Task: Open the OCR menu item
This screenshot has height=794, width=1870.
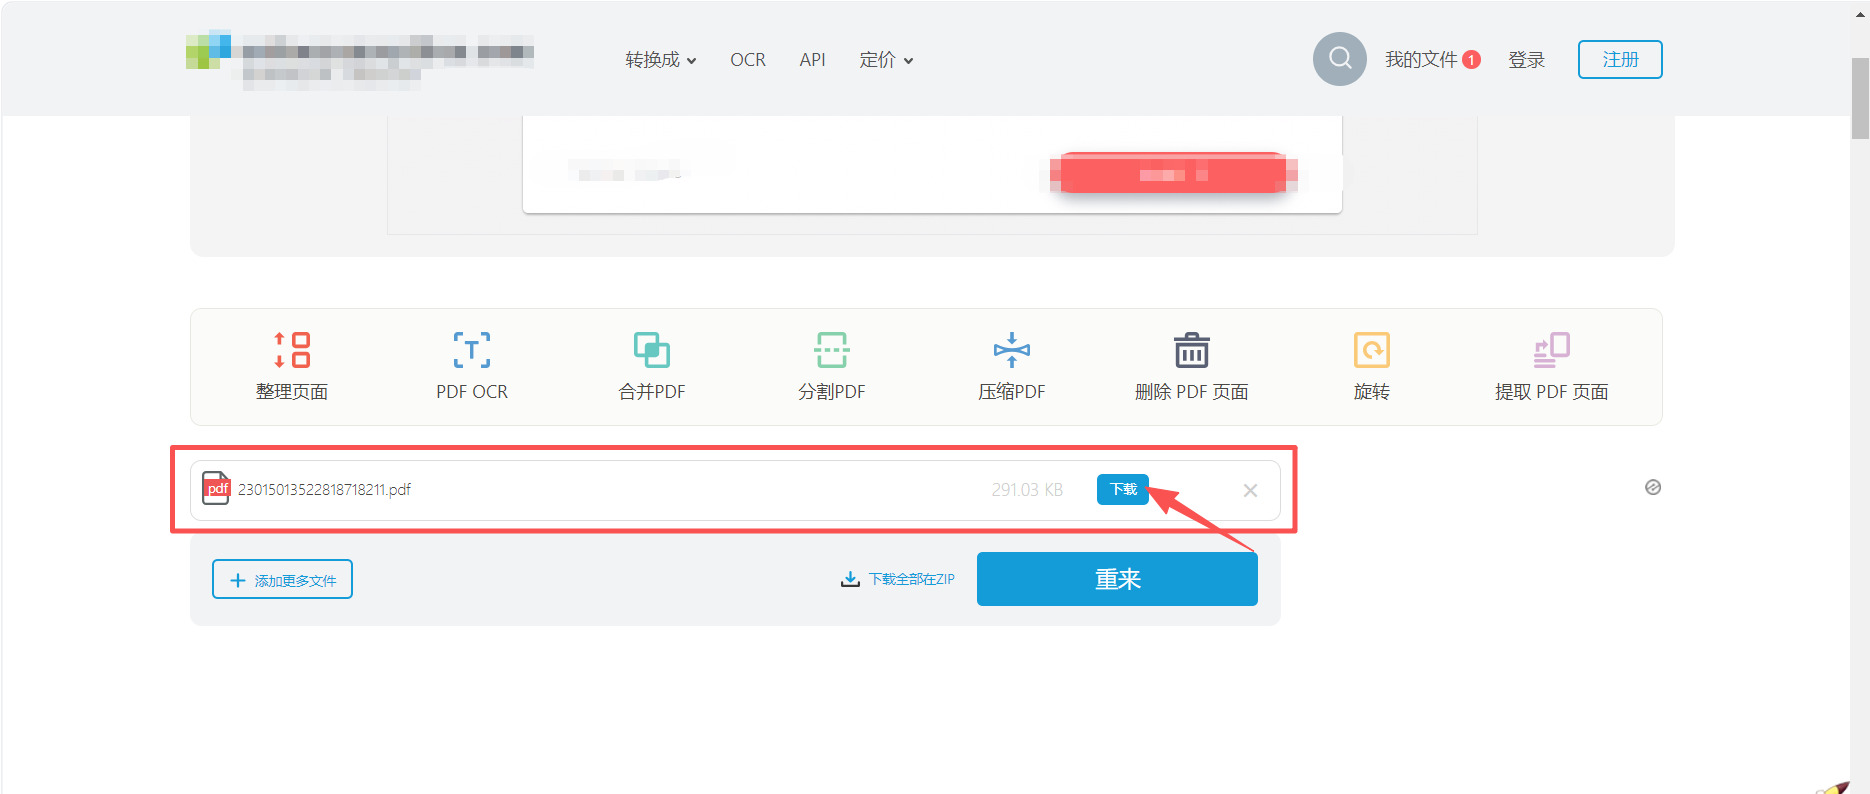Action: click(x=748, y=60)
